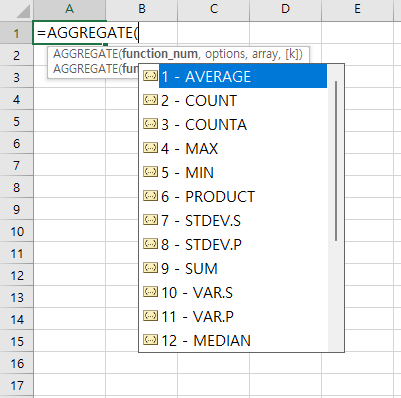Click AGGREGATE name in second tooltip line
Screen dimensions: 401x398
pos(85,69)
